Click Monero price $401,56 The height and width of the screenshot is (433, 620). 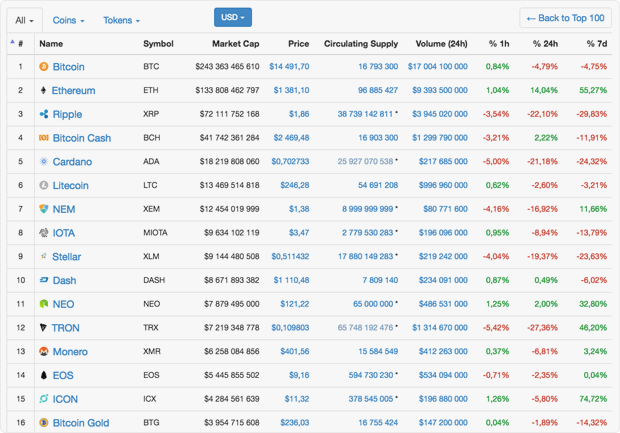[295, 351]
